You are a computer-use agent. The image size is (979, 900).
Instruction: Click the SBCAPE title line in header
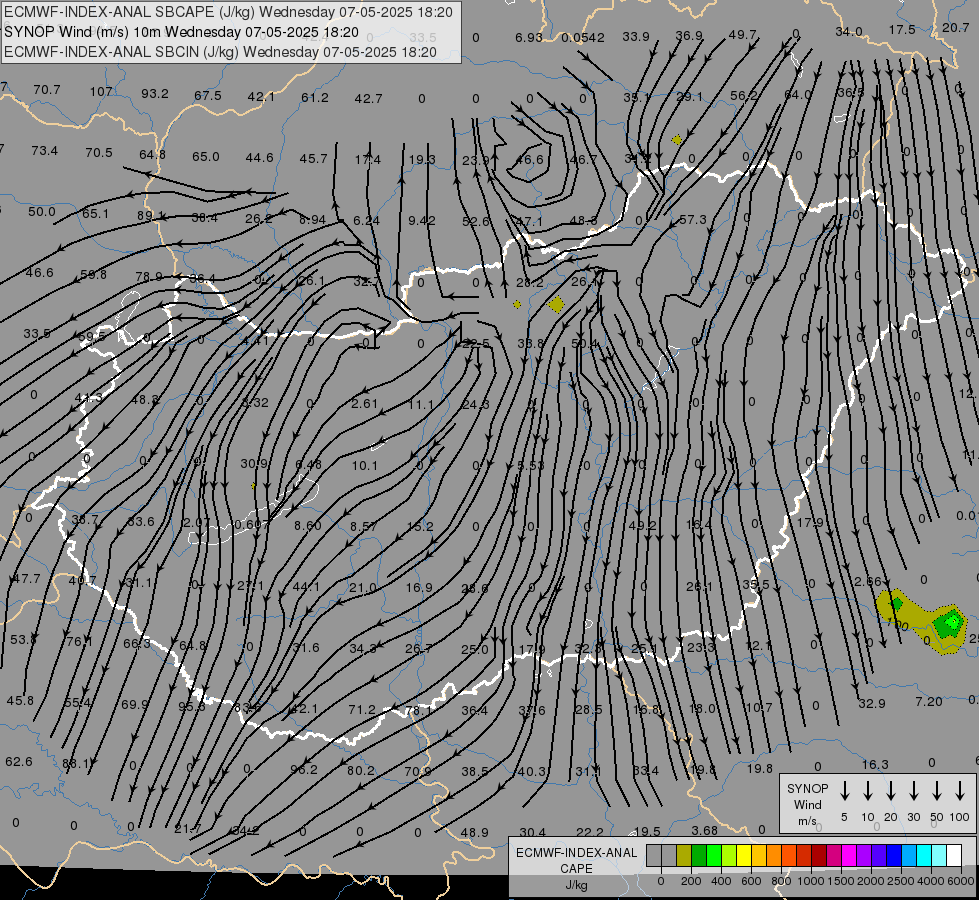229,12
